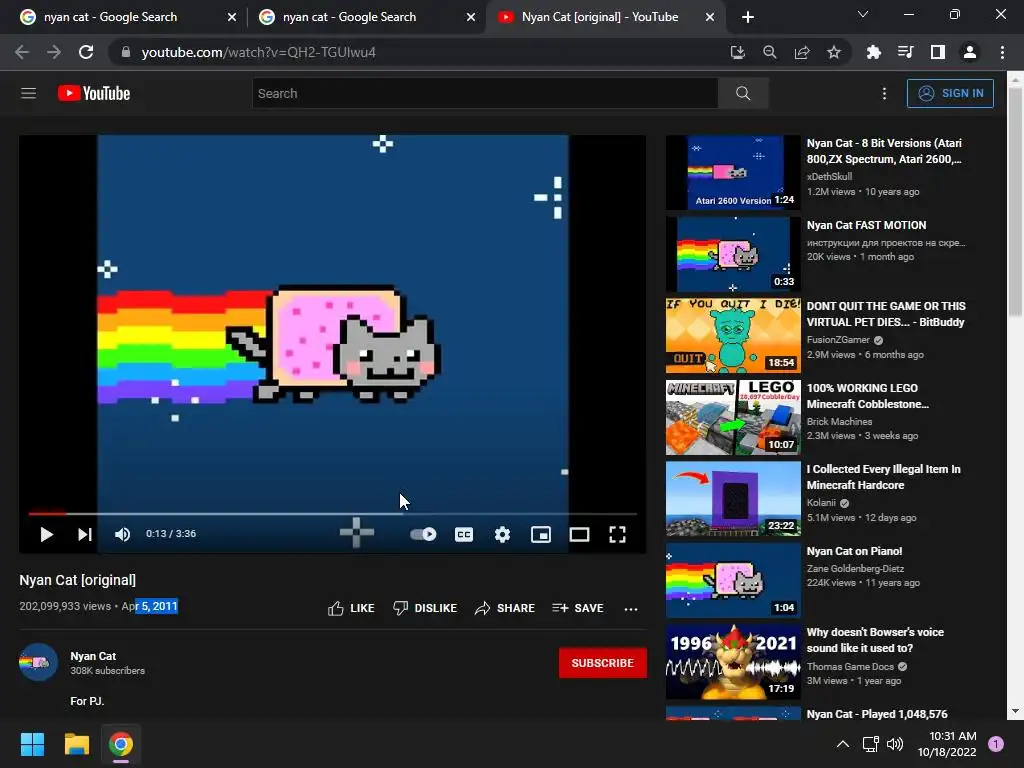Open Nyan Cat channel avatar

pos(38,662)
